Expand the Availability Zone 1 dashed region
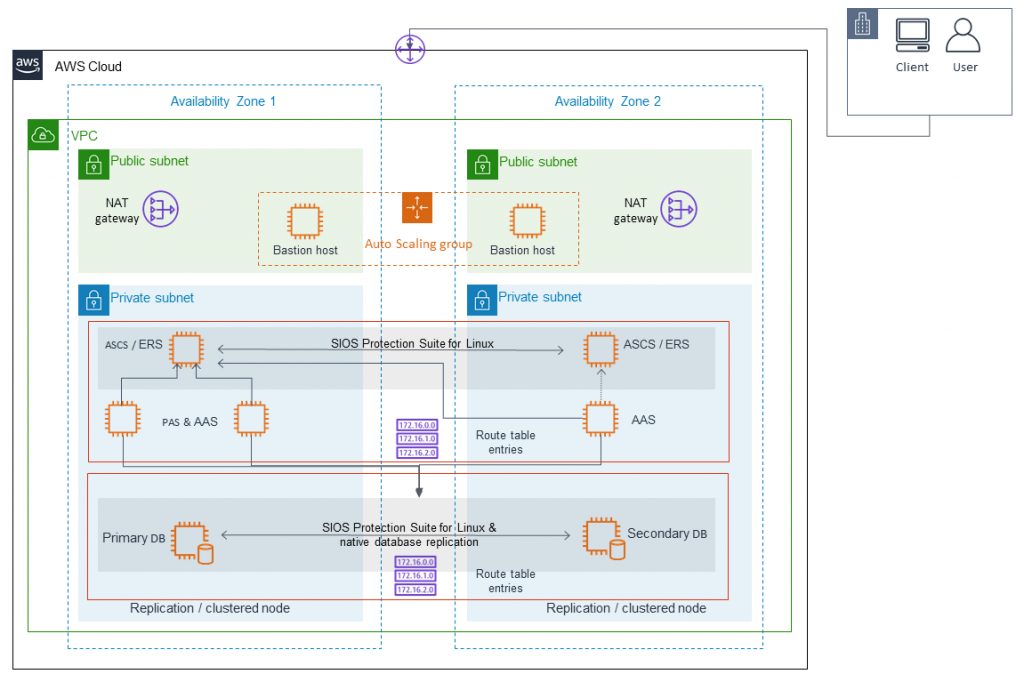1024x682 pixels. (223, 101)
